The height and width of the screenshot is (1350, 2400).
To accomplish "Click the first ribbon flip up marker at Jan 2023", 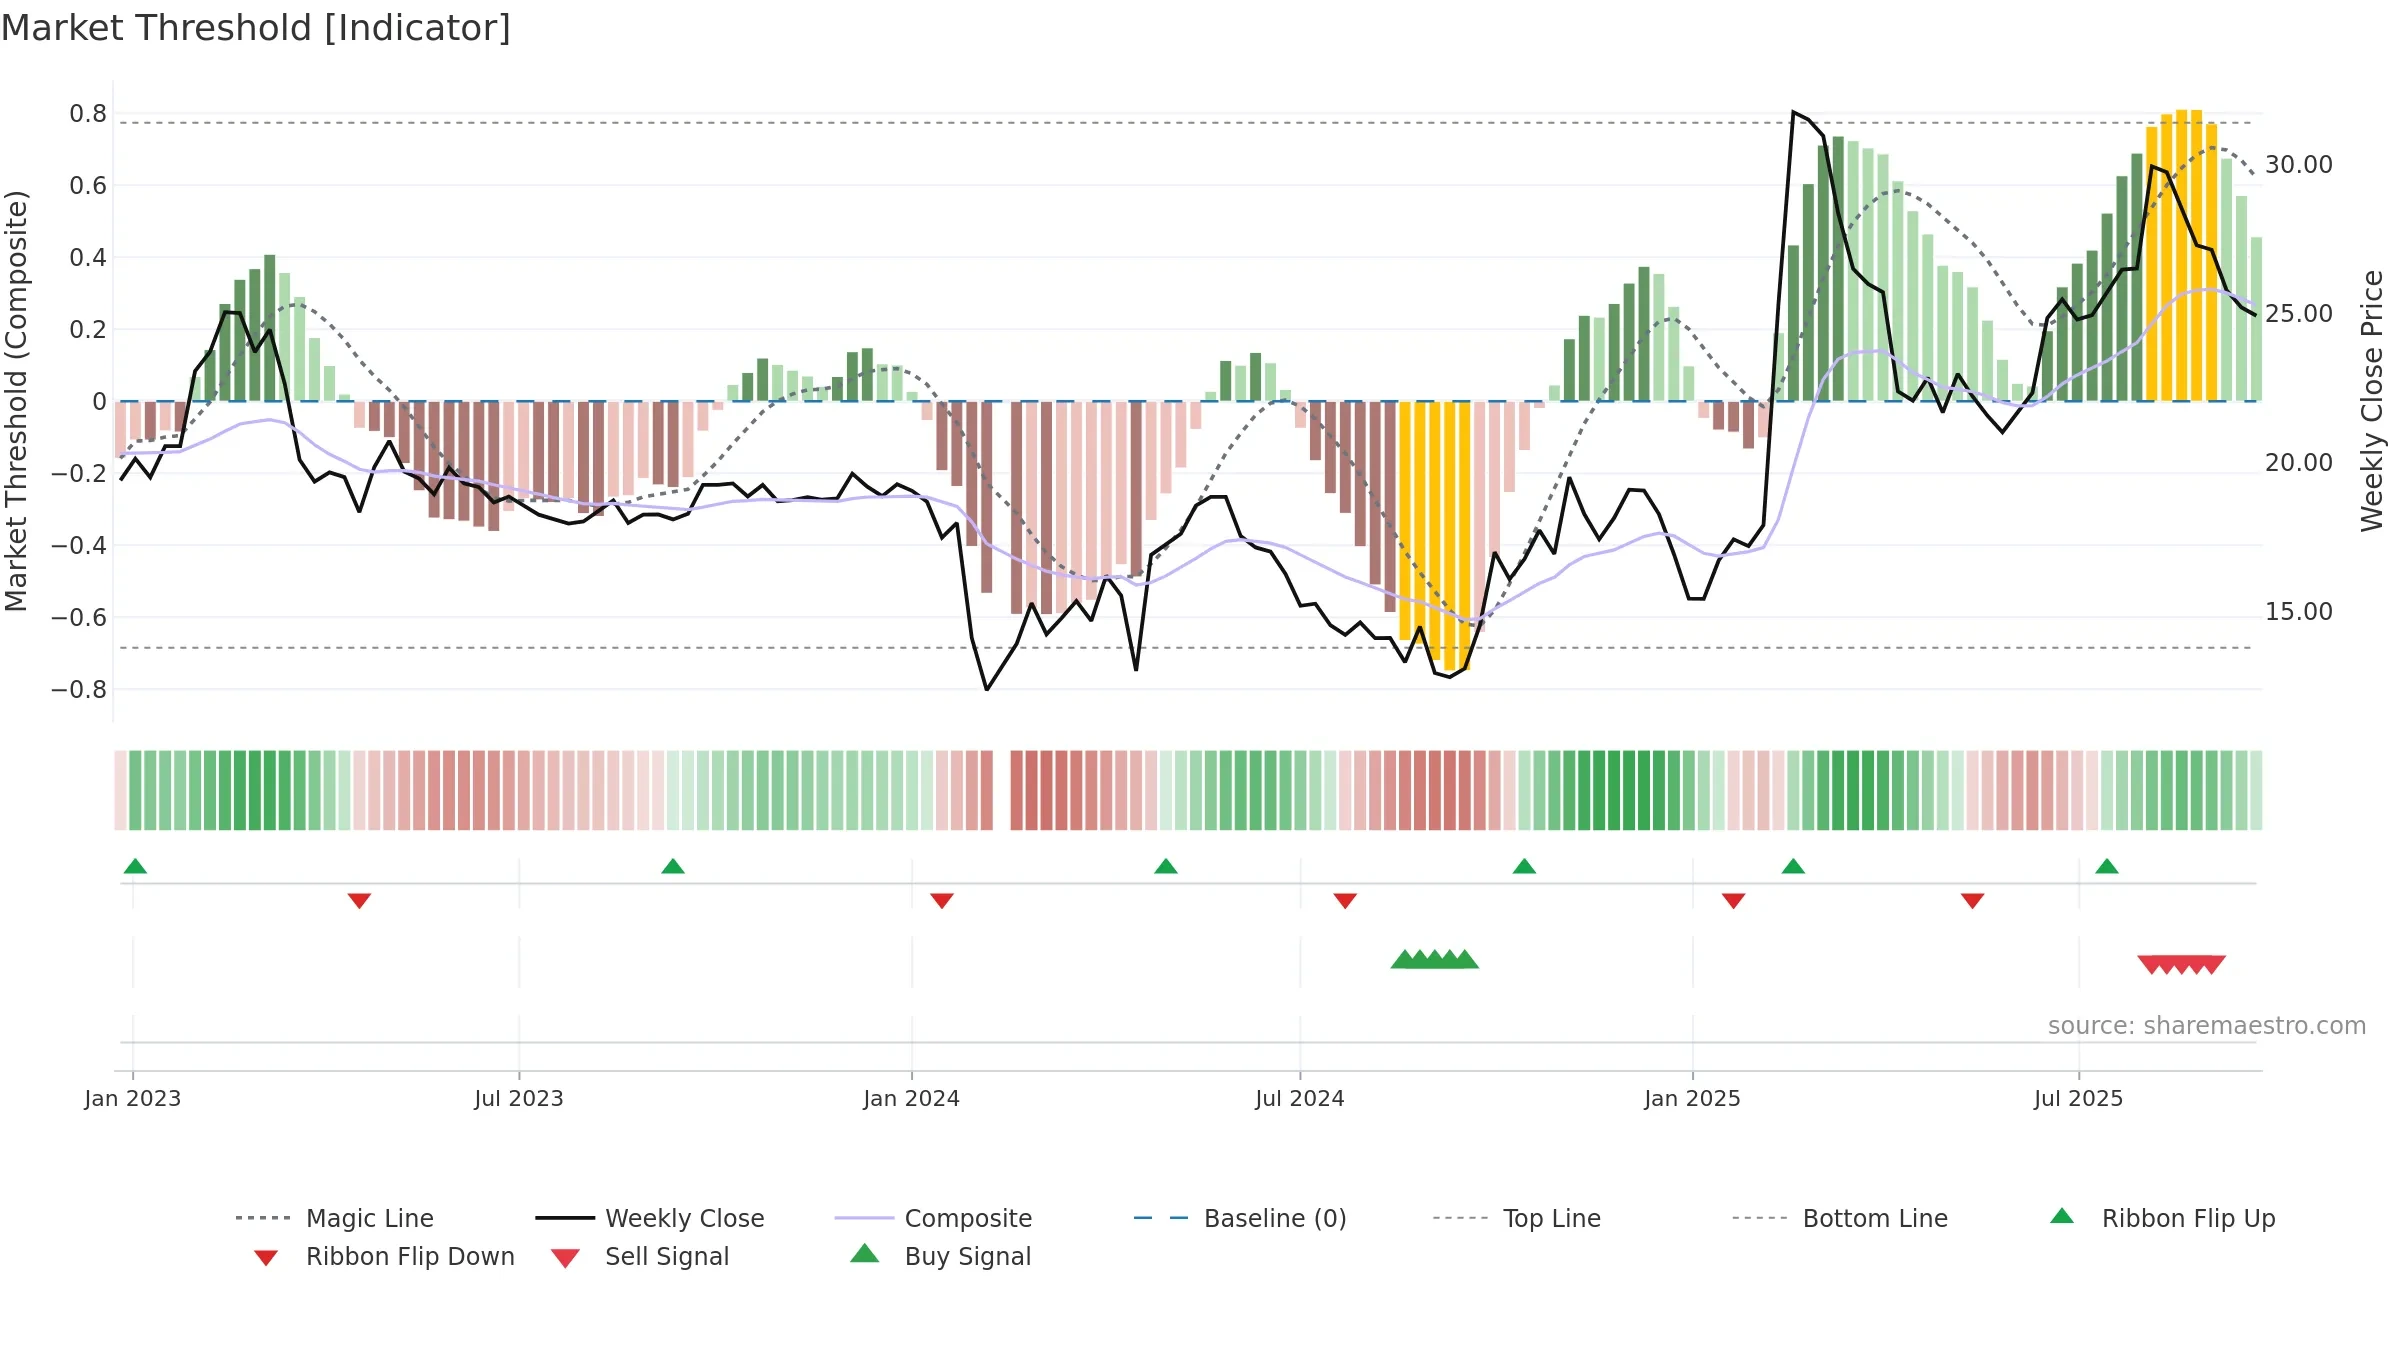I will pyautogui.click(x=135, y=866).
